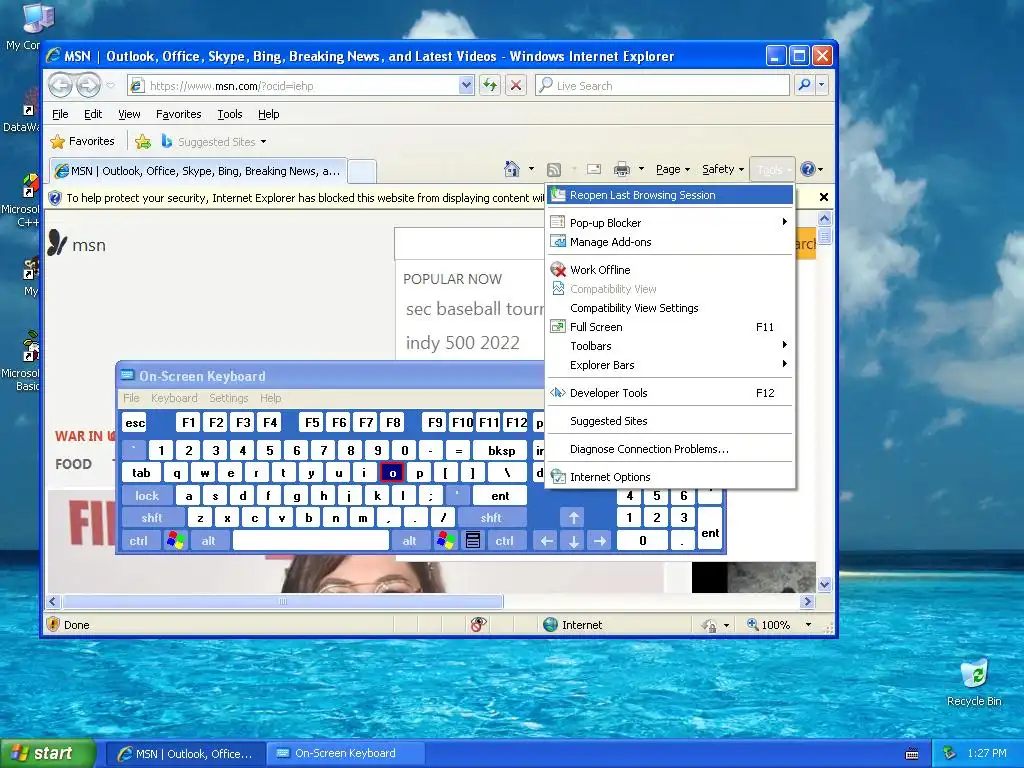The width and height of the screenshot is (1024, 768).
Task: Click the Back navigation arrow in Internet Explorer
Action: [x=61, y=86]
